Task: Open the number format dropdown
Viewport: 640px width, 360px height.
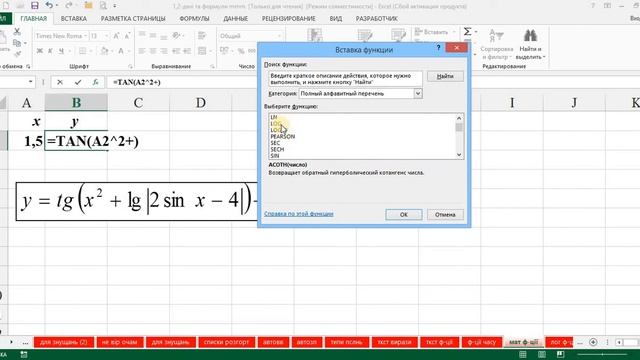Action: (x=280, y=36)
